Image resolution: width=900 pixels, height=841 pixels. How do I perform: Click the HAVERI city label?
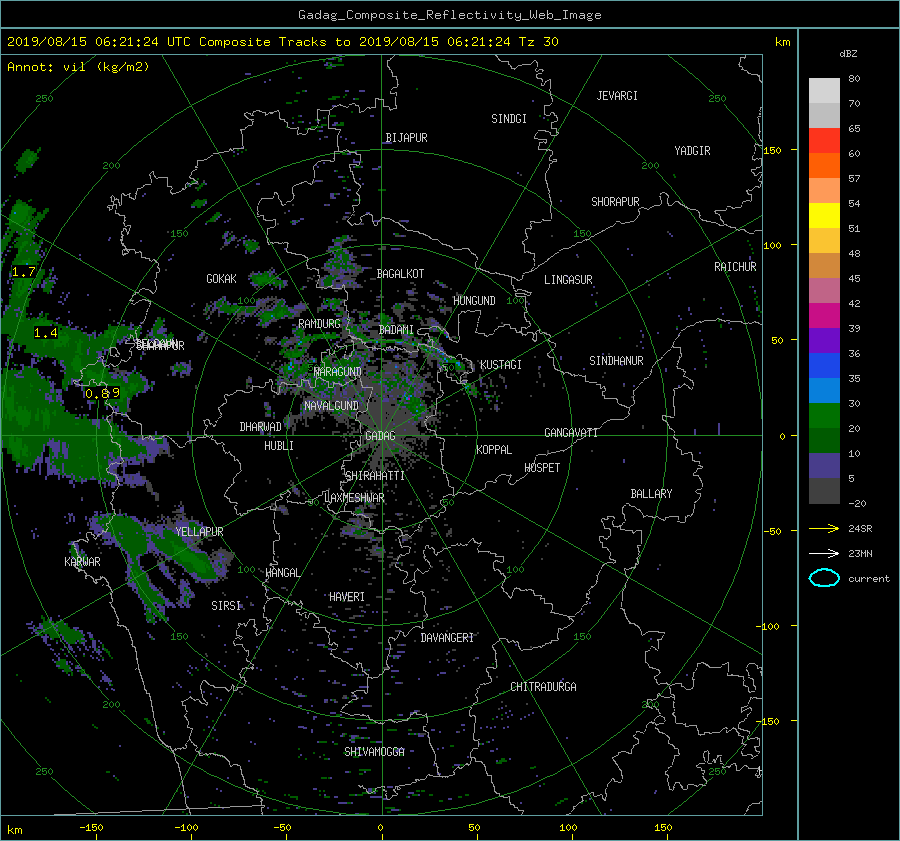(x=347, y=597)
